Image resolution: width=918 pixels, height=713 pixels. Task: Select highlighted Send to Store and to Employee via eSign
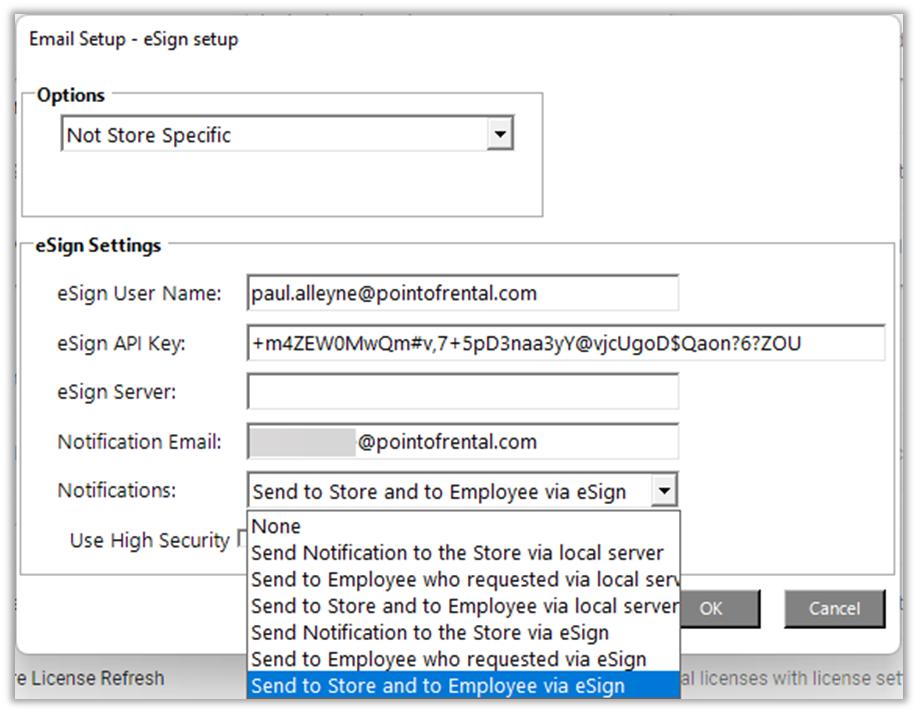click(438, 686)
